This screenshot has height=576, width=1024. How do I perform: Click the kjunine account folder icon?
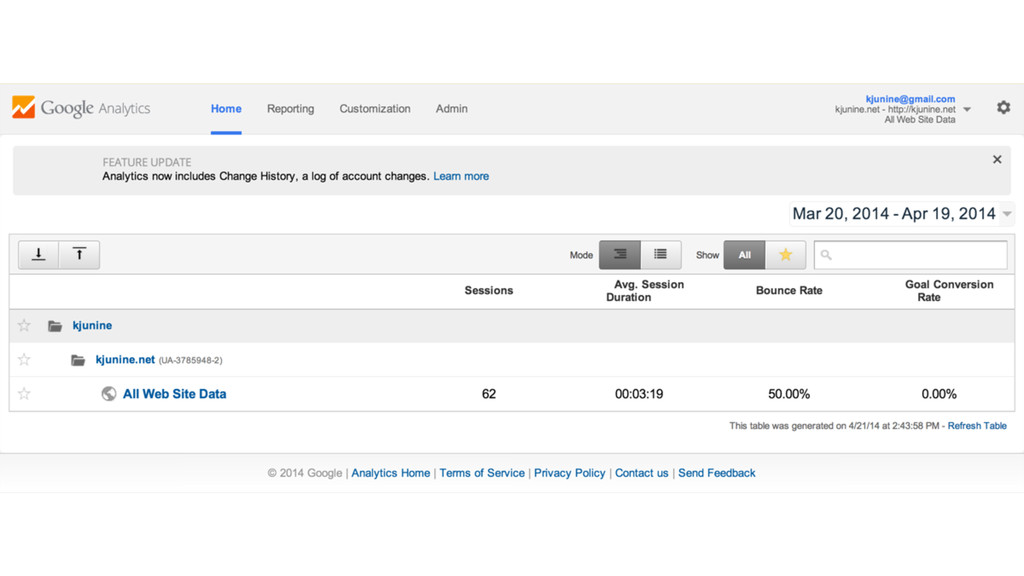pos(55,326)
